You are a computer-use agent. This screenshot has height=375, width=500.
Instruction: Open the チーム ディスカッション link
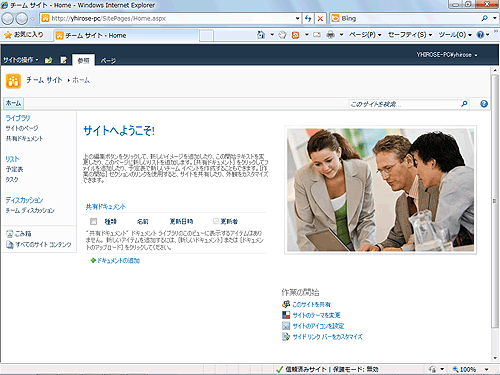pyautogui.click(x=30, y=210)
